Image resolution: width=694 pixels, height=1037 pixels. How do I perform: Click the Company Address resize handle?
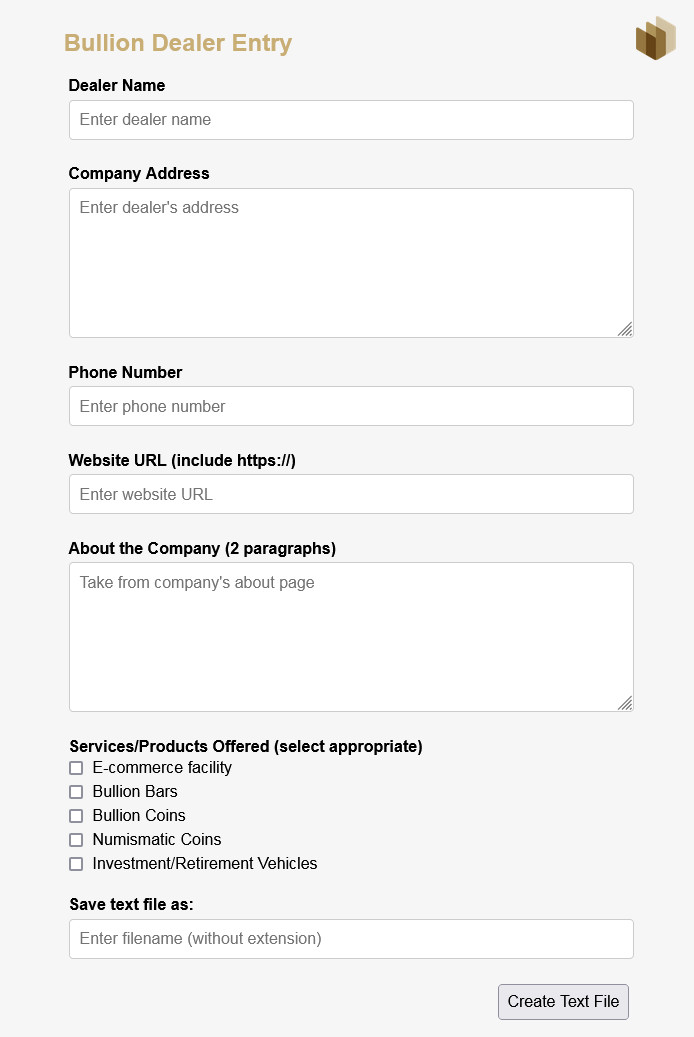pyautogui.click(x=625, y=329)
